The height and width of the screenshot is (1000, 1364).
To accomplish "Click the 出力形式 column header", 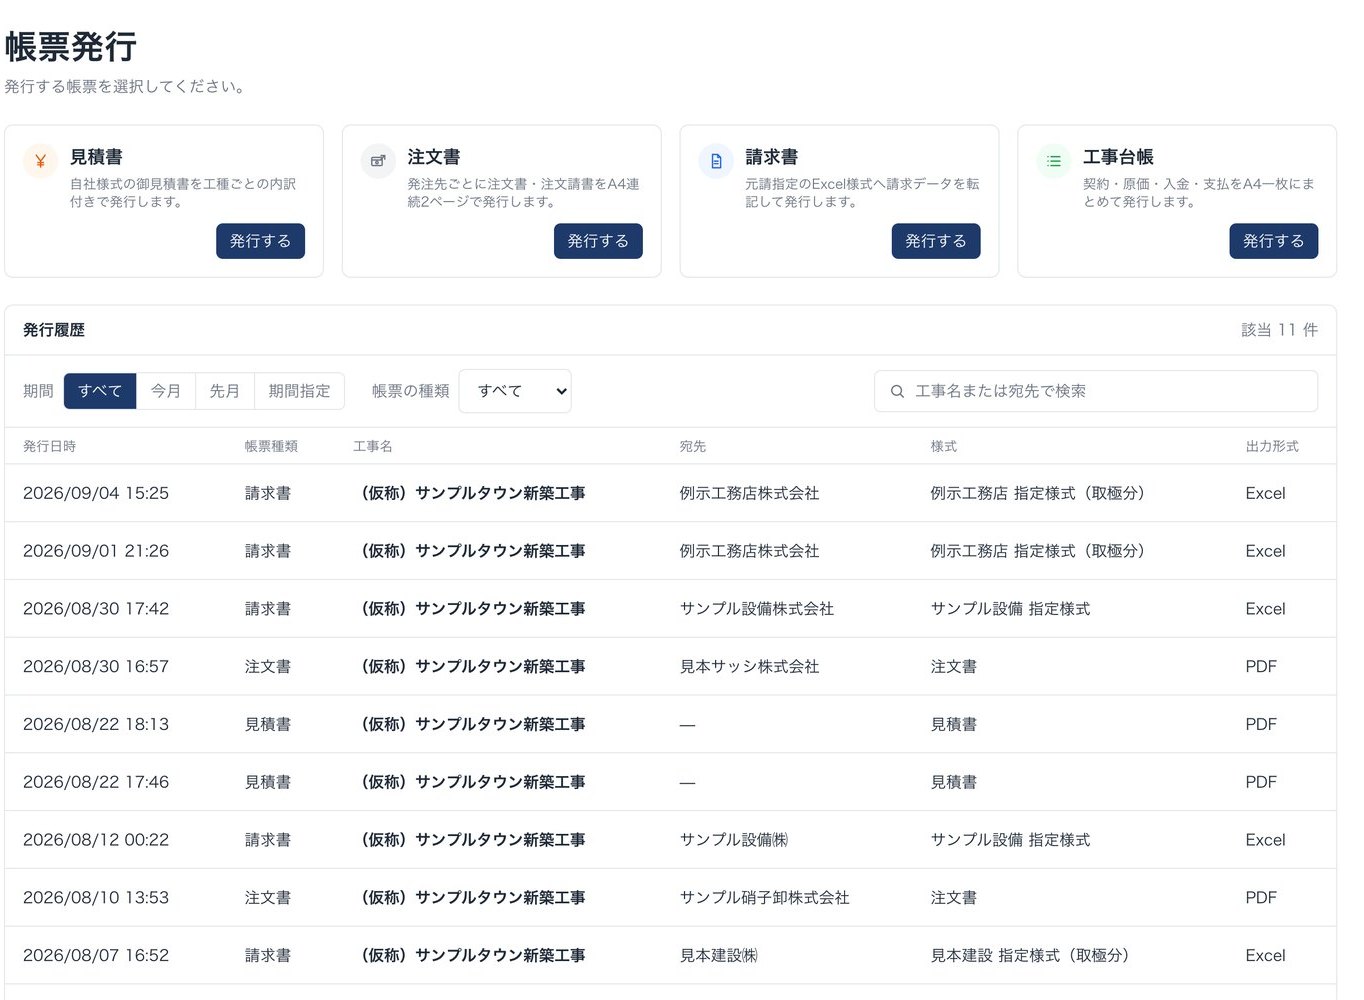I will [1272, 446].
